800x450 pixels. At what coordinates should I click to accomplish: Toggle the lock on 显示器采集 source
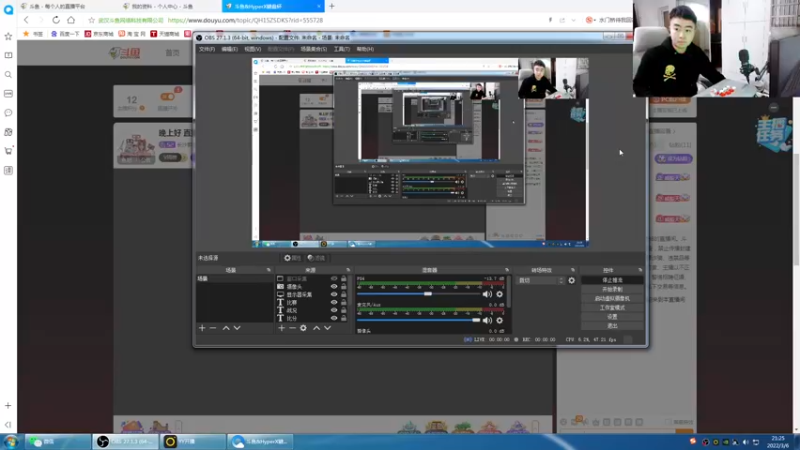344,294
